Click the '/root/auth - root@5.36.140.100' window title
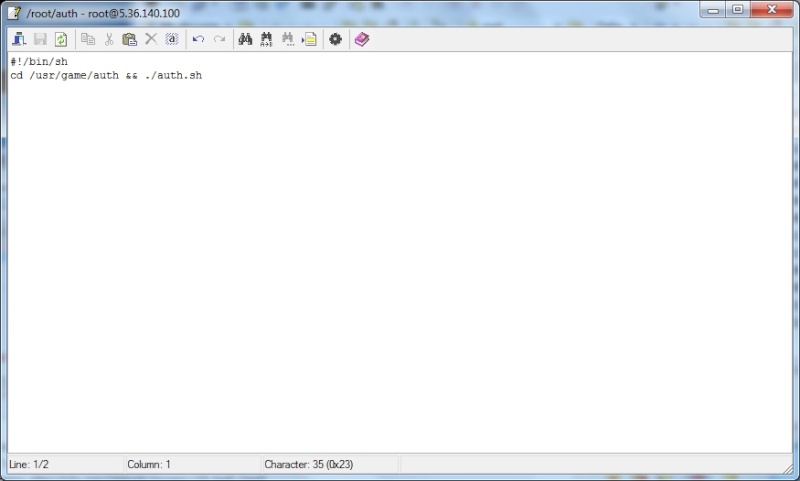Screen dimensions: 800x481 tap(104, 13)
